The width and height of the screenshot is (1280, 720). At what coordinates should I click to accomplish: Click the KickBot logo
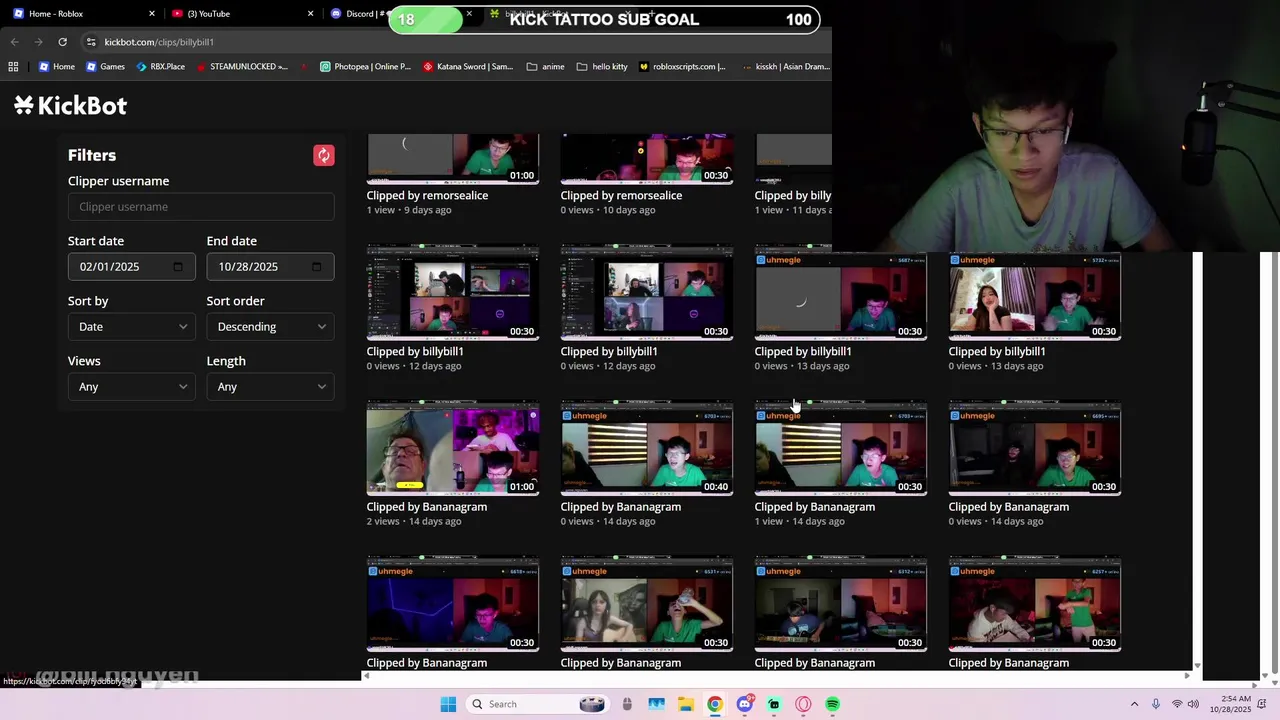(x=71, y=105)
